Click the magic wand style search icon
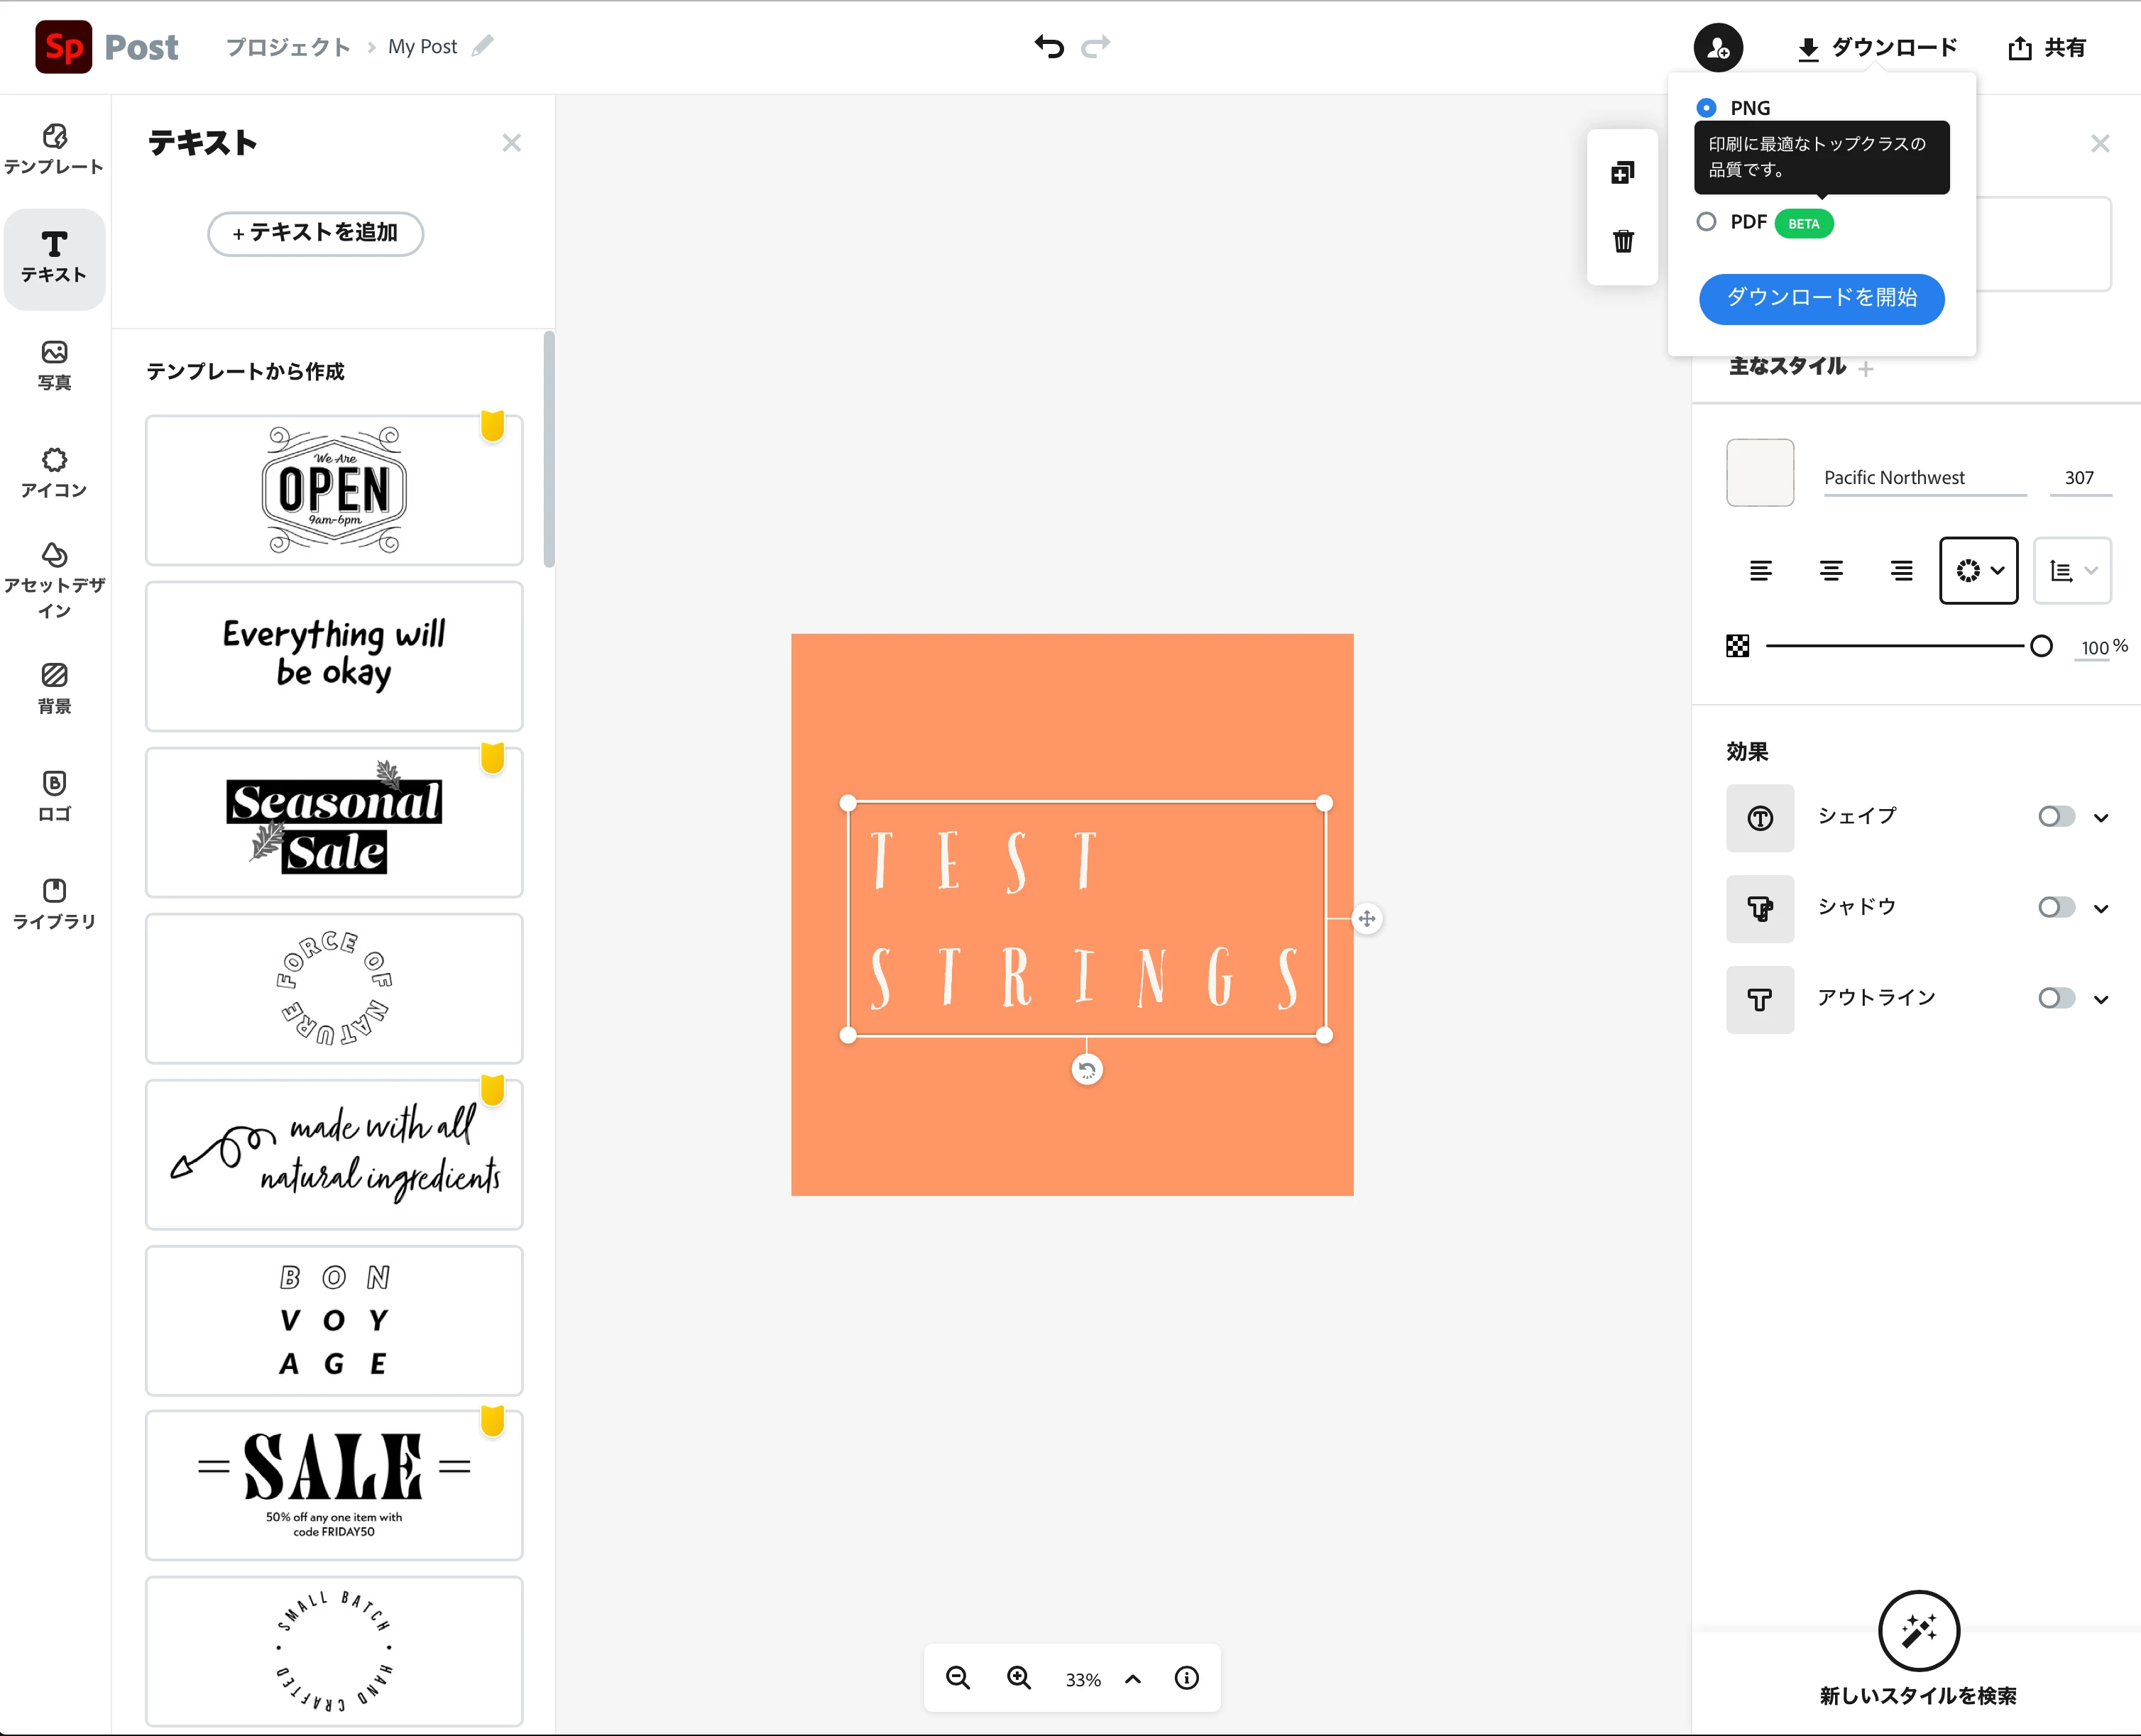 (1918, 1631)
